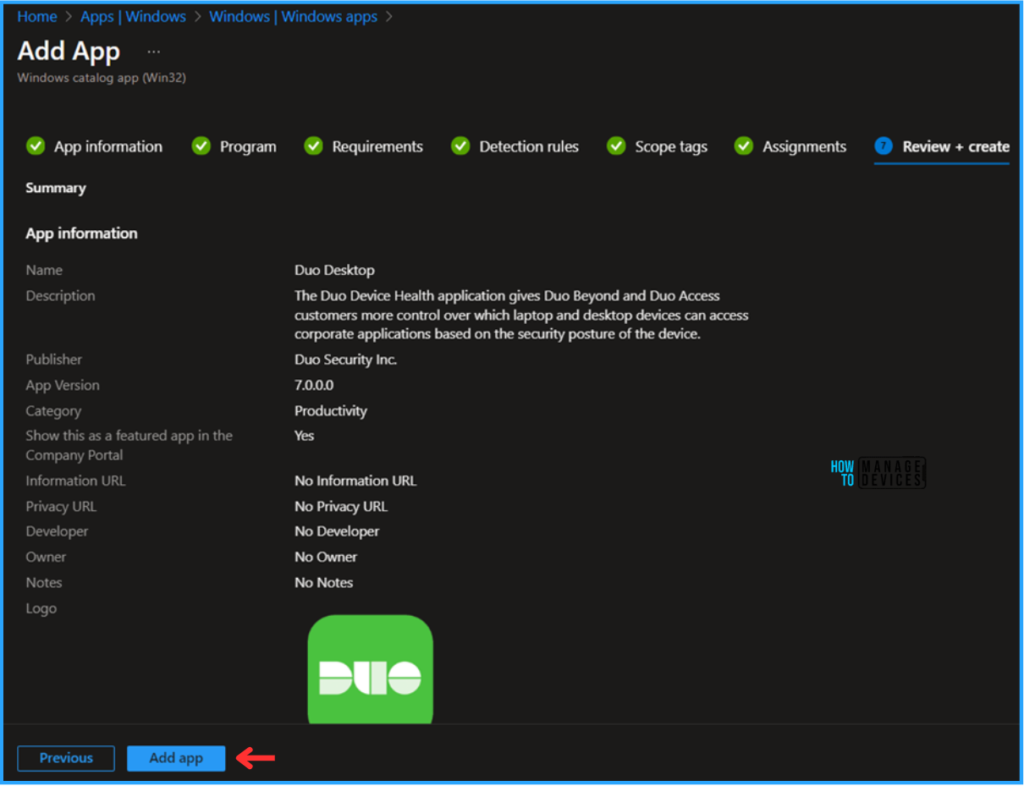Image resolution: width=1024 pixels, height=786 pixels.
Task: Select the 'Productivity' category value
Action: [330, 411]
